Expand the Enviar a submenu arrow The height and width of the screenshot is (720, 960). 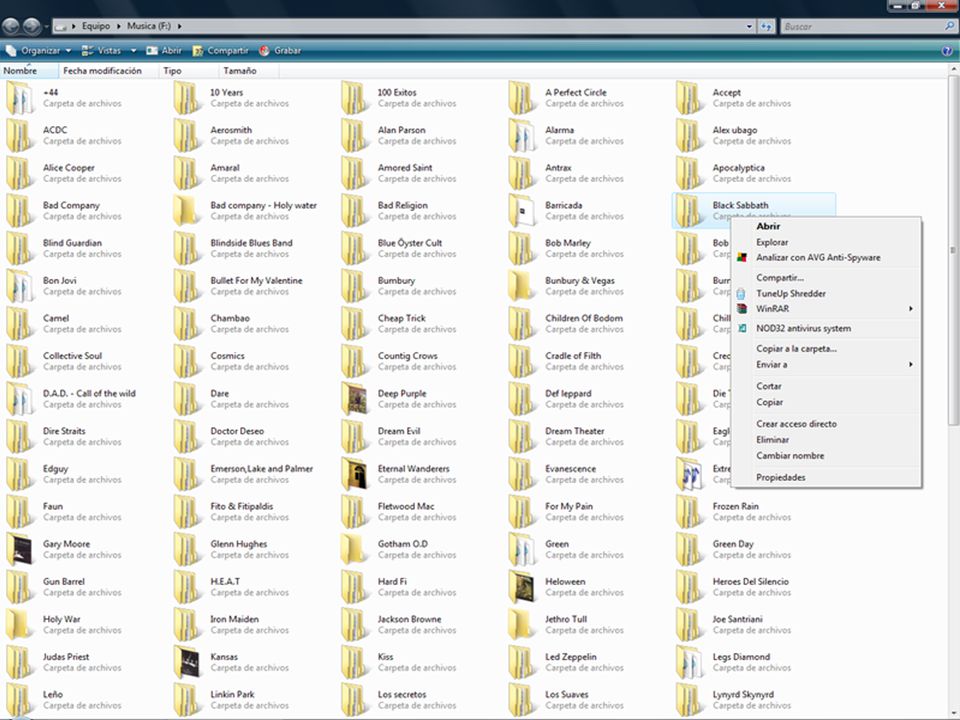(910, 365)
